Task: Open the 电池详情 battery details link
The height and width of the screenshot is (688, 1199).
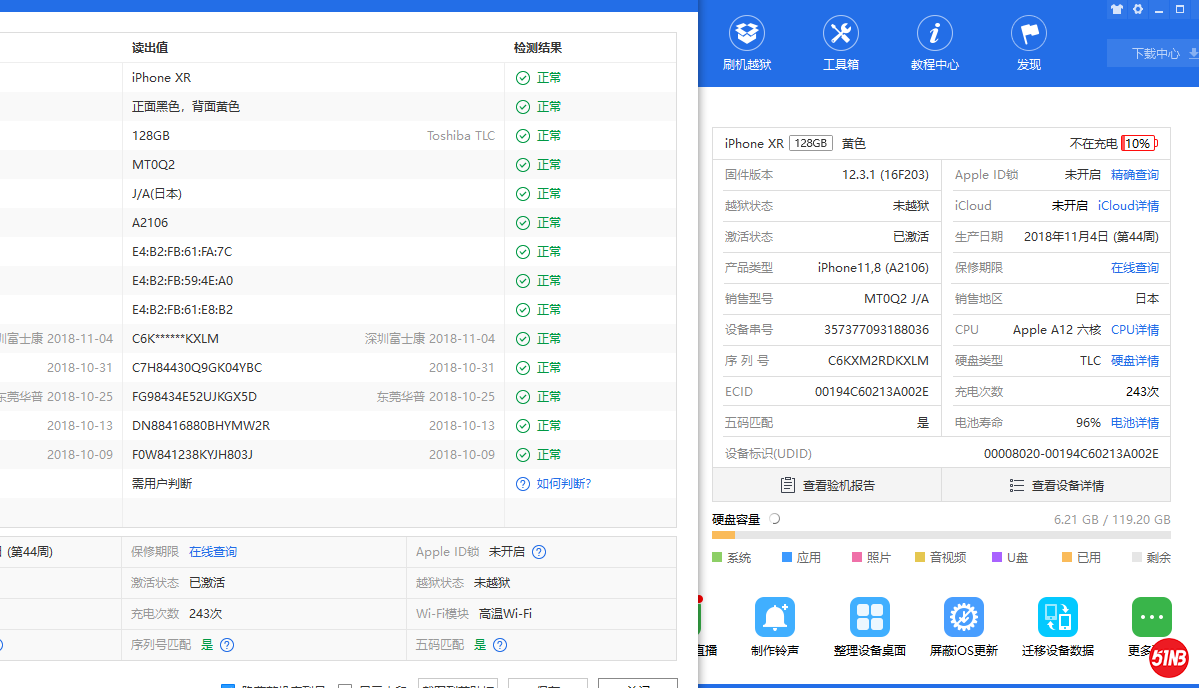Action: [x=1135, y=423]
